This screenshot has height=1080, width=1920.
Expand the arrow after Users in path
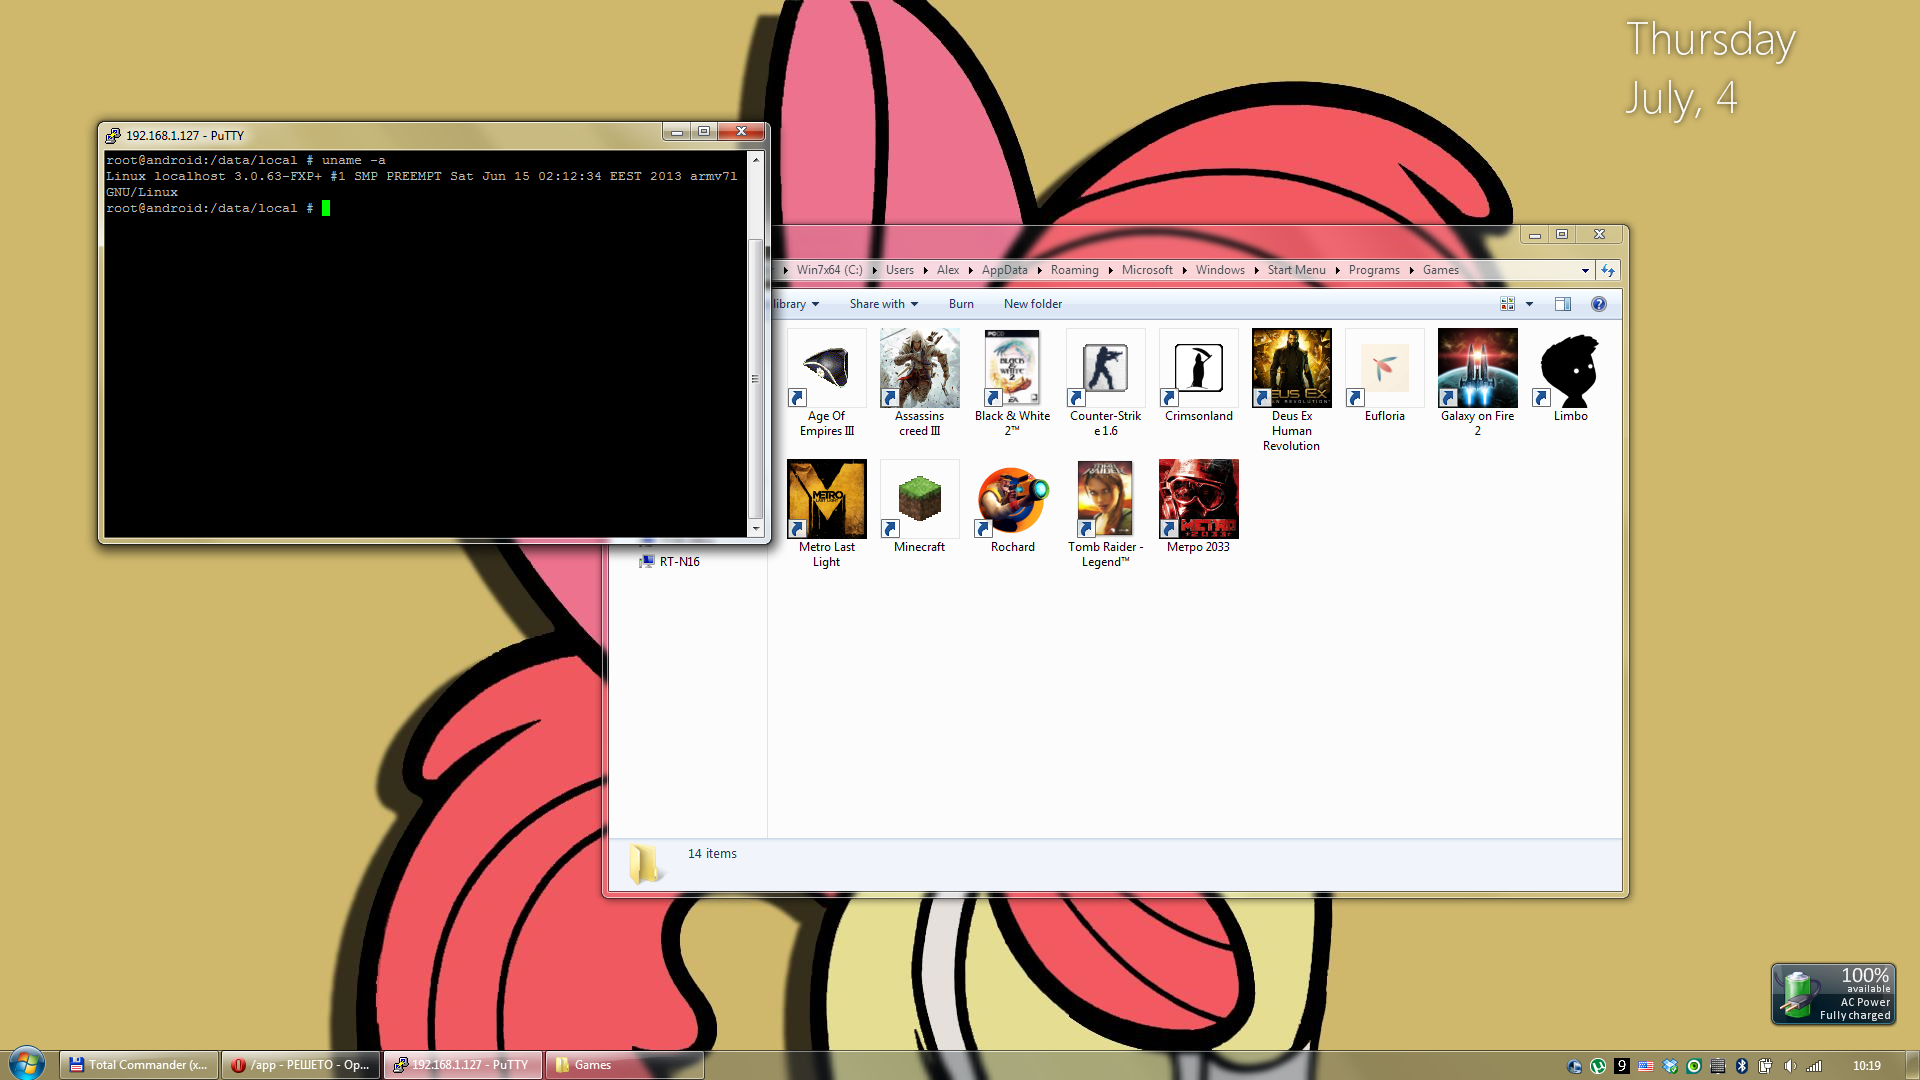coord(925,270)
